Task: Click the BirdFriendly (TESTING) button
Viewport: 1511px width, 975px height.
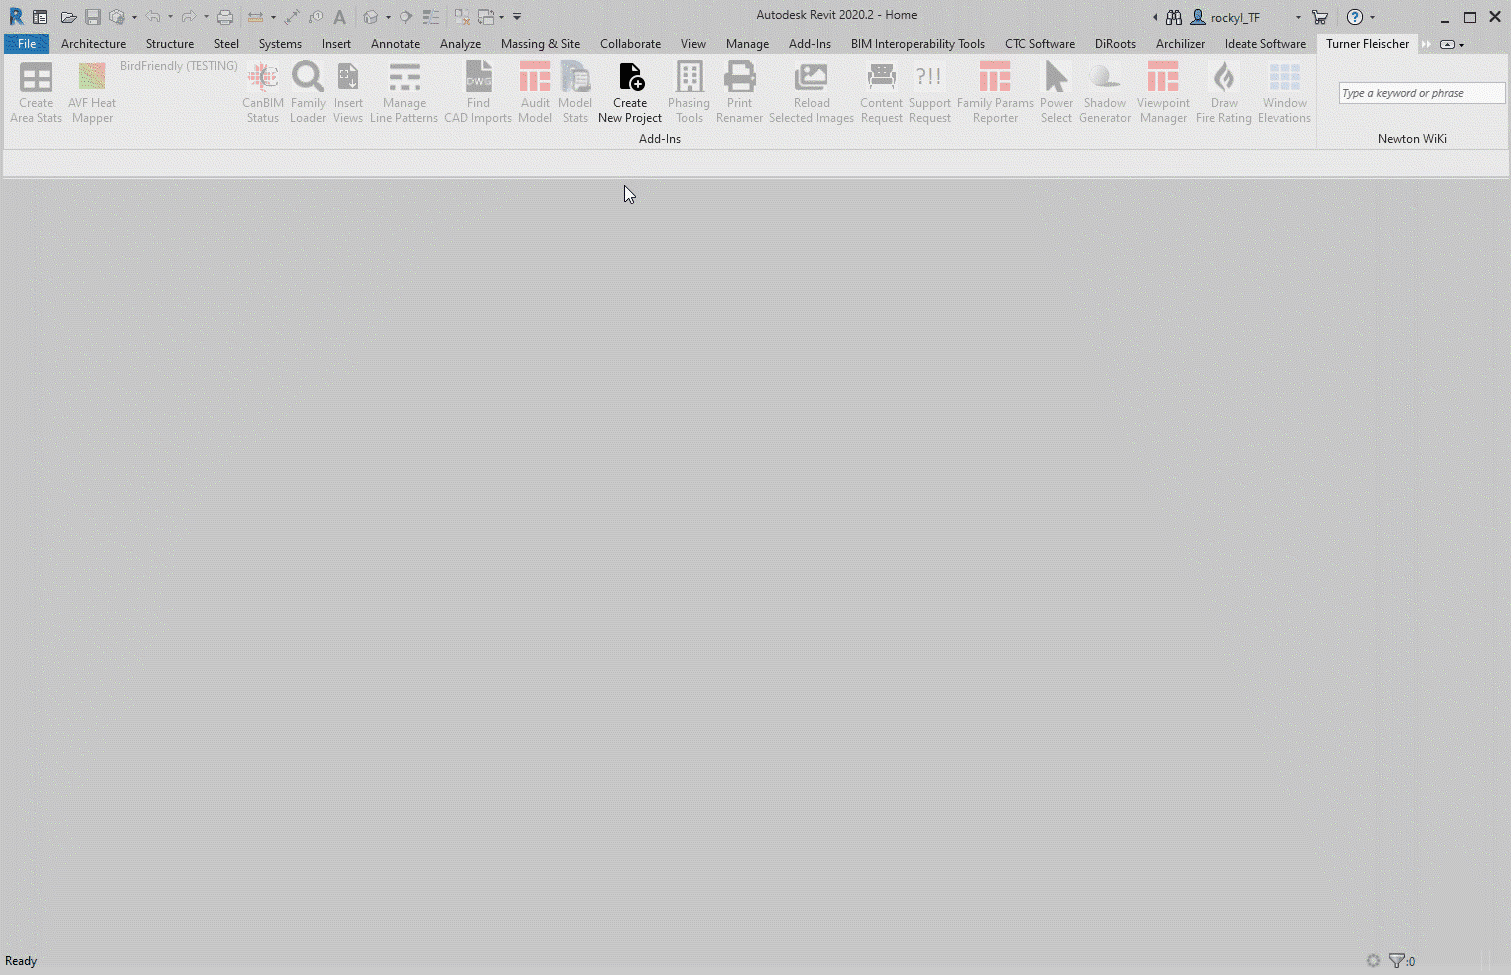Action: 179,66
